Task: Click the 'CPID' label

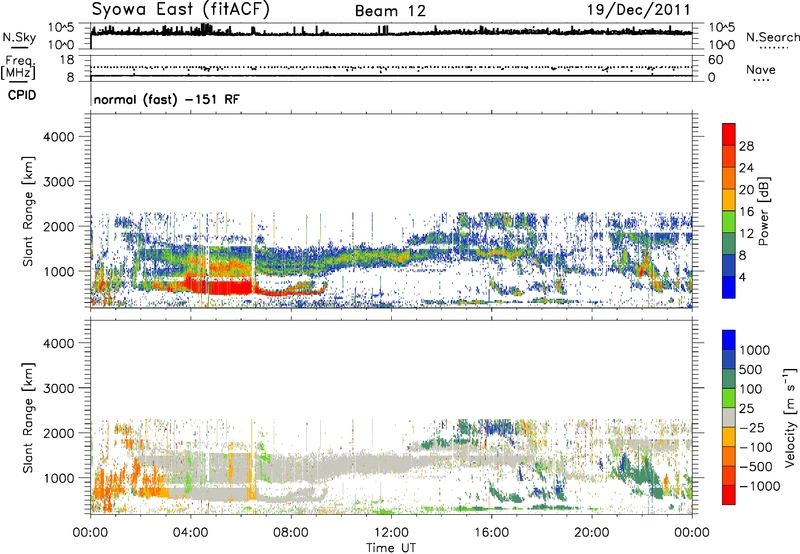Action: 22,95
